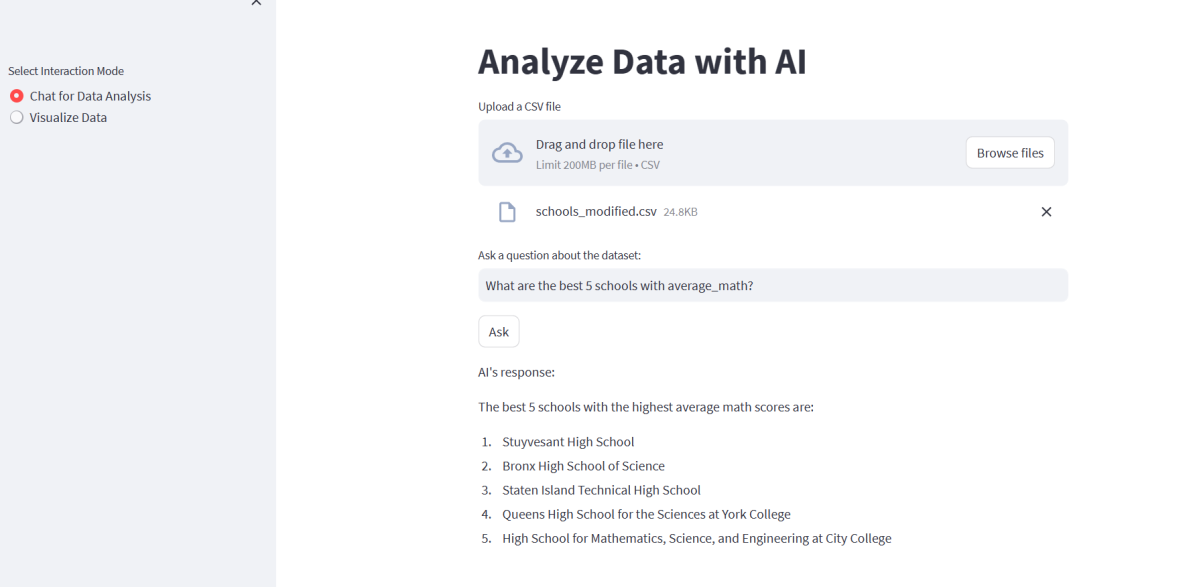Image resolution: width=1191 pixels, height=587 pixels.
Task: Focus the dataset question input field
Action: (x=773, y=286)
